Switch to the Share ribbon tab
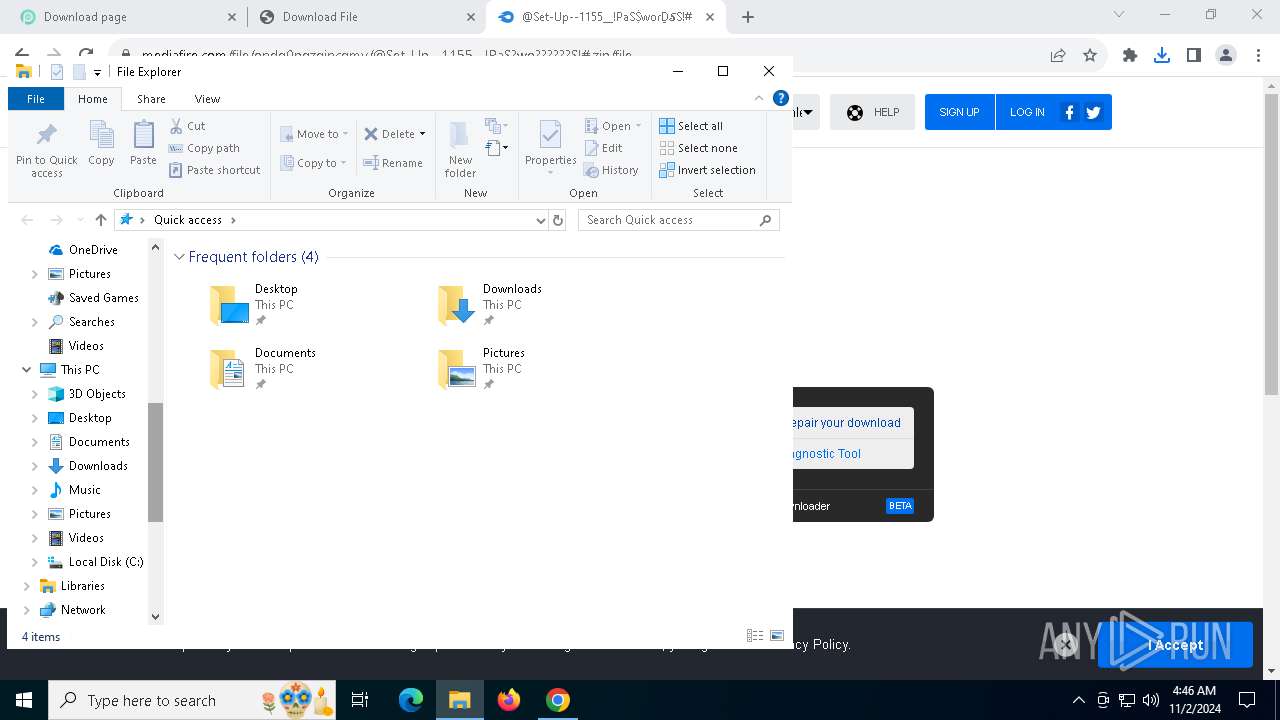Image resolution: width=1280 pixels, height=720 pixels. [151, 99]
